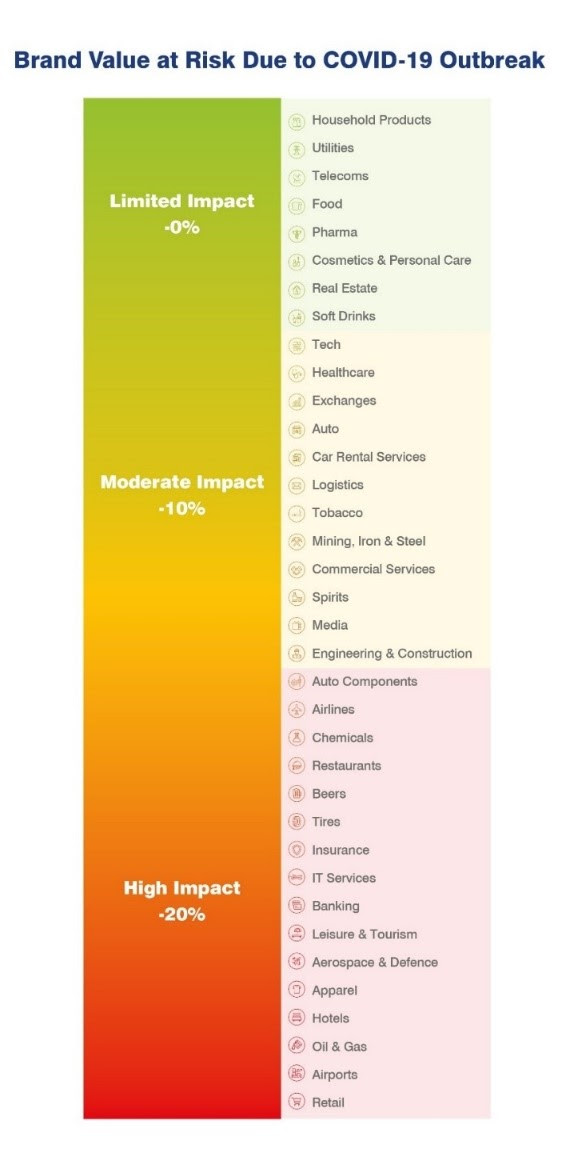Viewport: 574px width, 1169px height.
Task: Click the Brand Value at Risk title
Action: pos(280,60)
